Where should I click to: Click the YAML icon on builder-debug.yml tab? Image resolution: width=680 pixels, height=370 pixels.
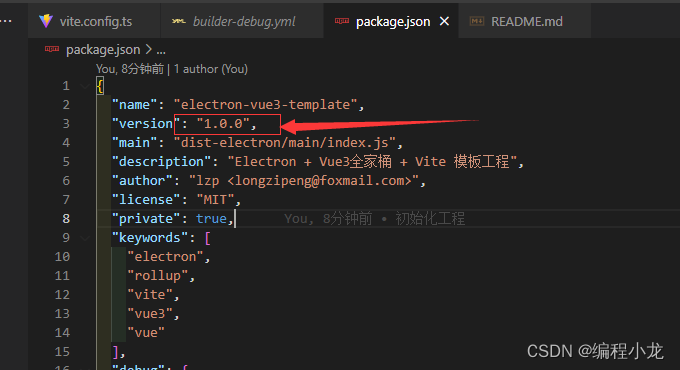[178, 21]
